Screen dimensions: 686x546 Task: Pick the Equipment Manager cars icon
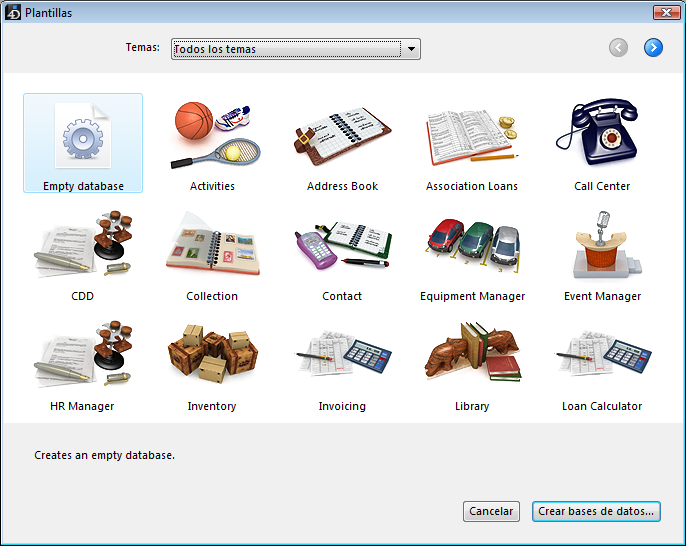click(472, 246)
